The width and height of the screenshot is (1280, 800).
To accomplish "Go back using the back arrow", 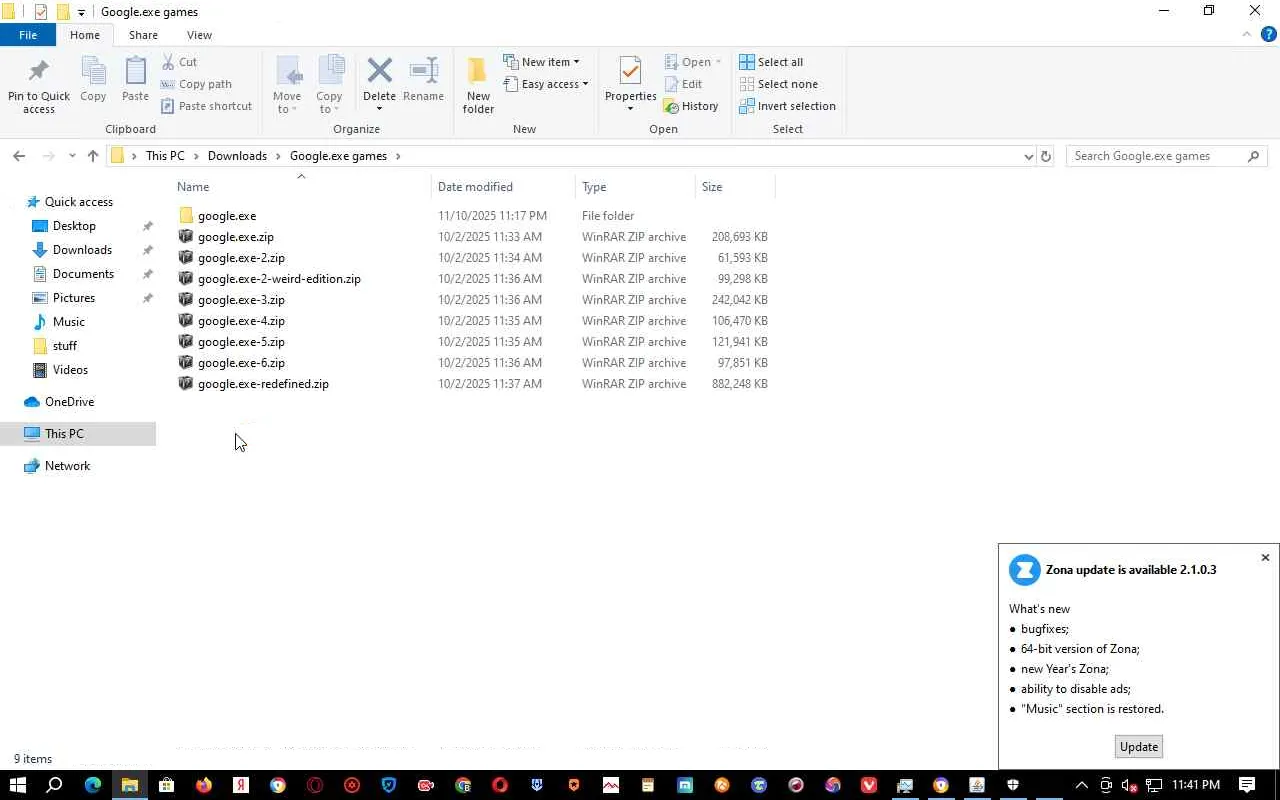I will (19, 156).
